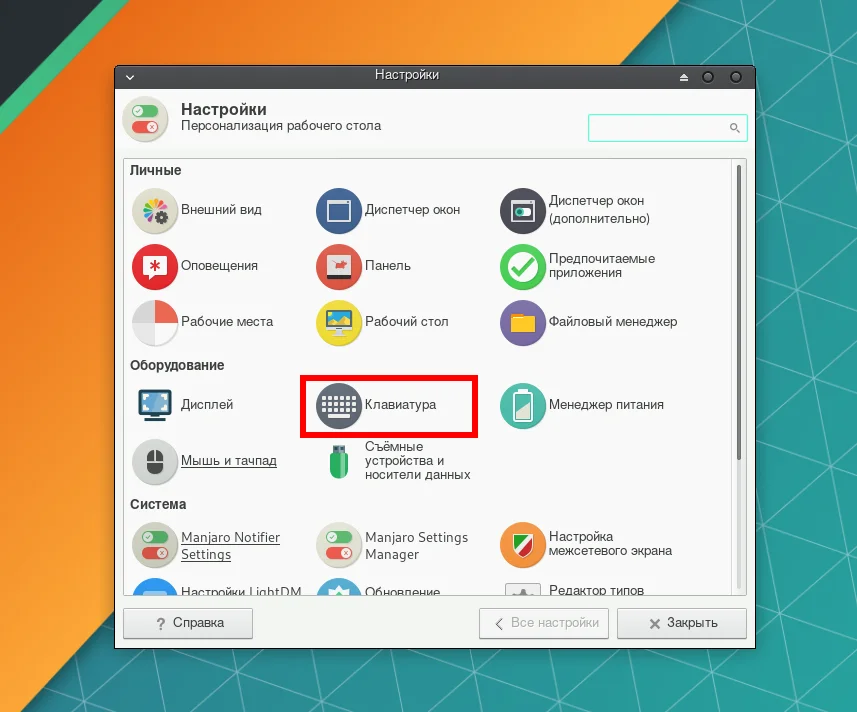Click the Рабочий стол text label

(x=407, y=321)
